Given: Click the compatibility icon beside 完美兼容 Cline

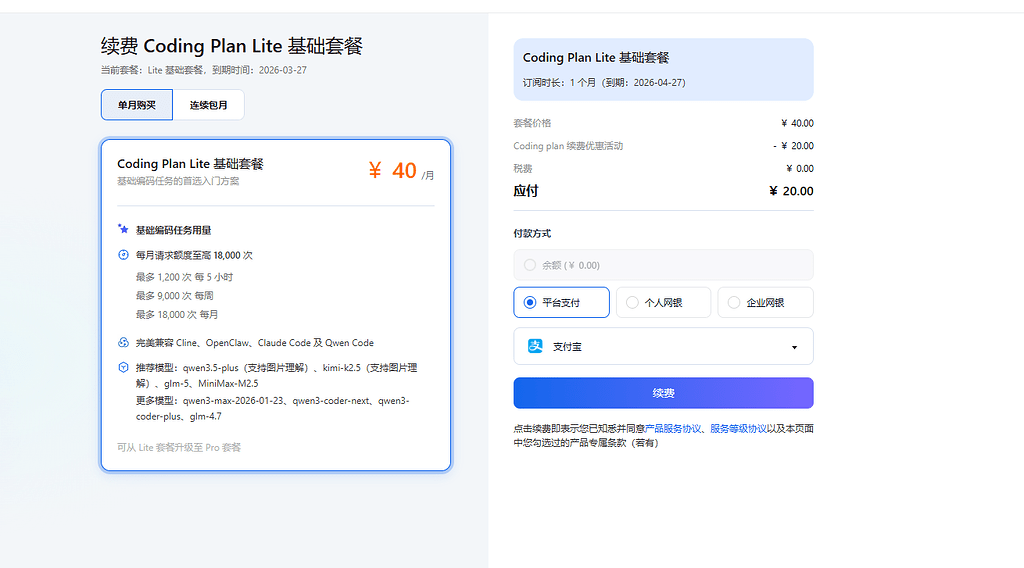Looking at the screenshot, I should pyautogui.click(x=123, y=342).
